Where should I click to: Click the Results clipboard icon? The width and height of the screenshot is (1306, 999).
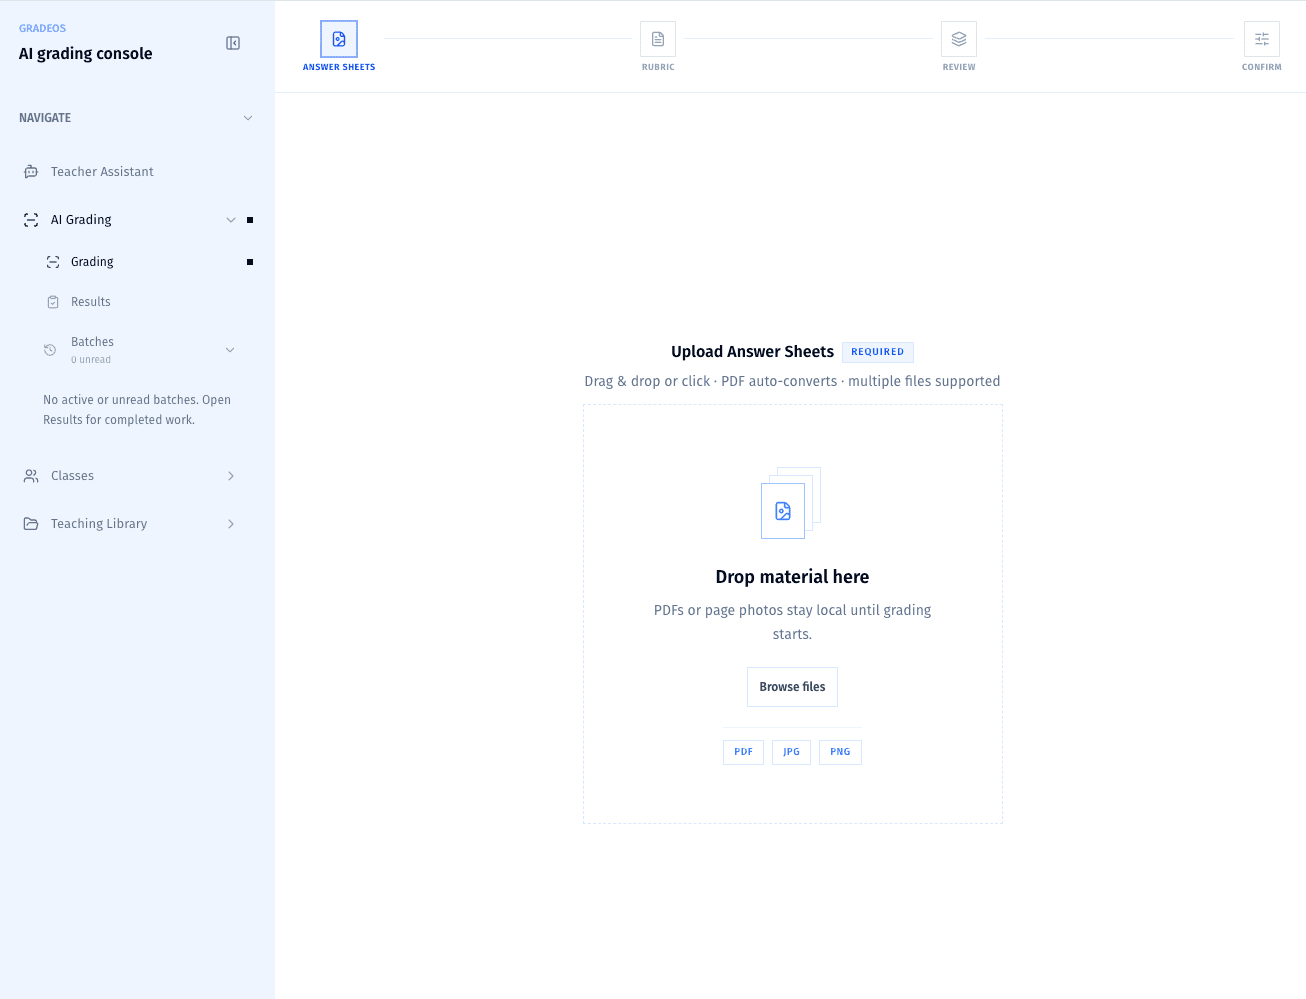53,302
